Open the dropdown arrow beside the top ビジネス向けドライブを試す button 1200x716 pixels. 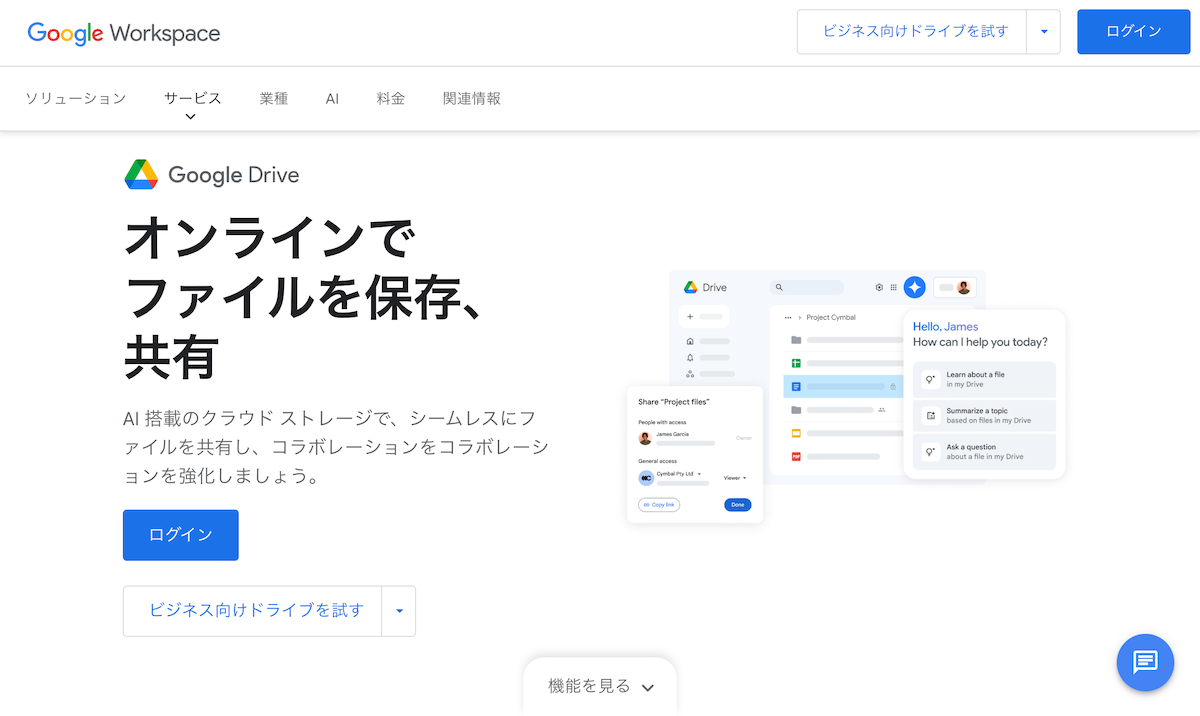(x=1044, y=32)
